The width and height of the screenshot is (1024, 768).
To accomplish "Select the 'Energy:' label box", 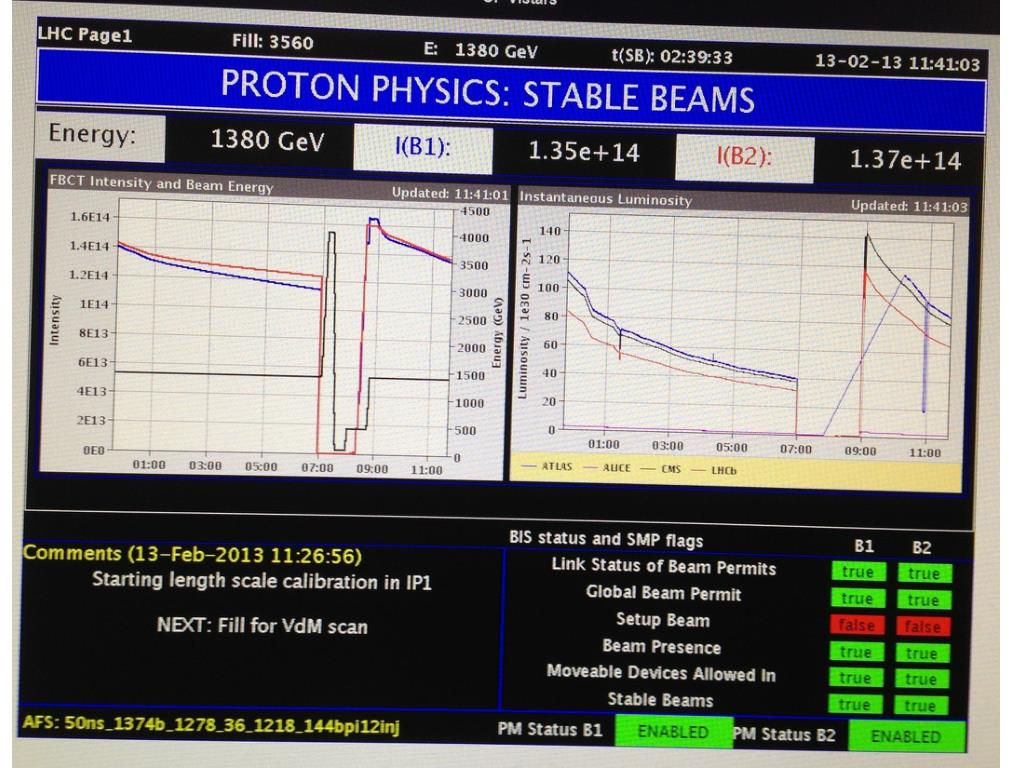I will 100,135.
